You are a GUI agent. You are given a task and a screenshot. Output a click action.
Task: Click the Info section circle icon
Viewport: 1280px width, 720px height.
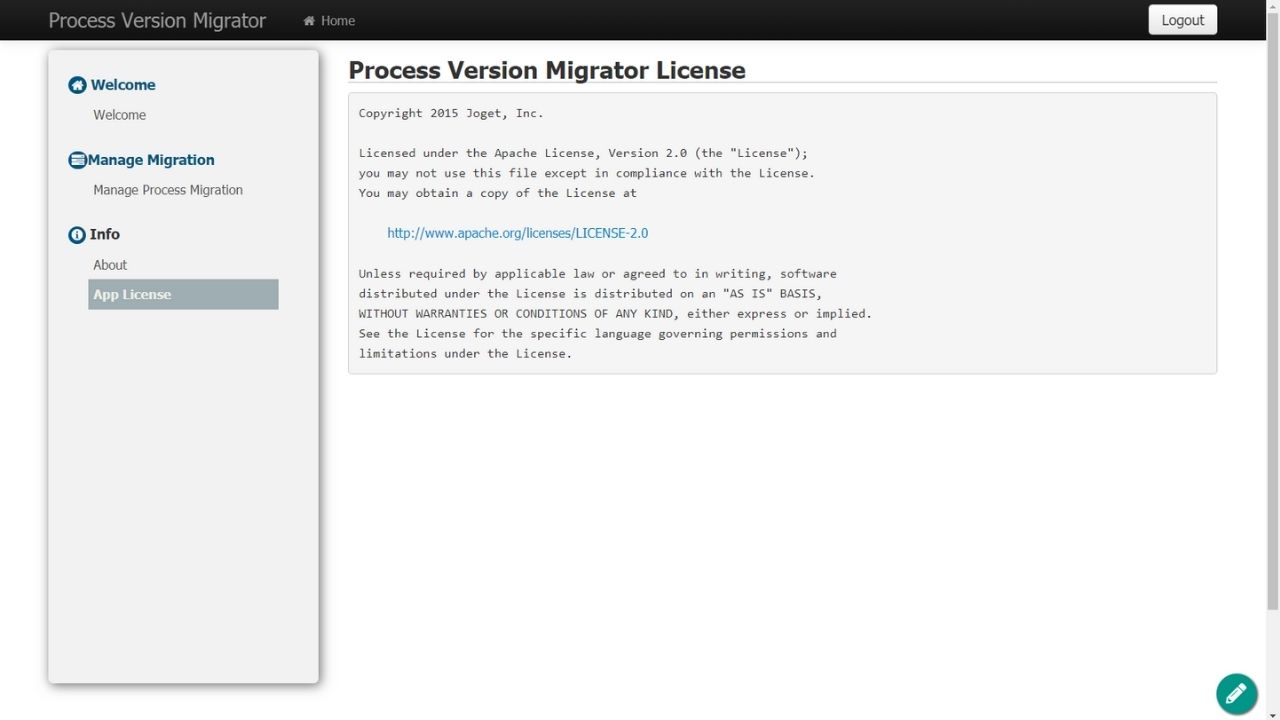pos(77,235)
